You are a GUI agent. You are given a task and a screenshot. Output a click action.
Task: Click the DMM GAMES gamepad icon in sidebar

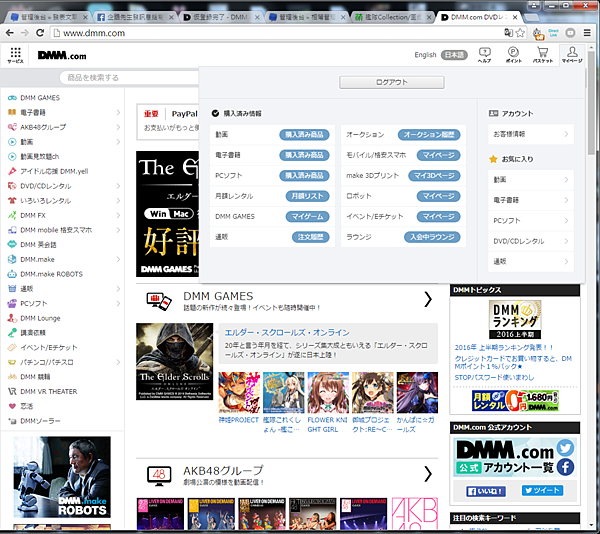click(12, 98)
